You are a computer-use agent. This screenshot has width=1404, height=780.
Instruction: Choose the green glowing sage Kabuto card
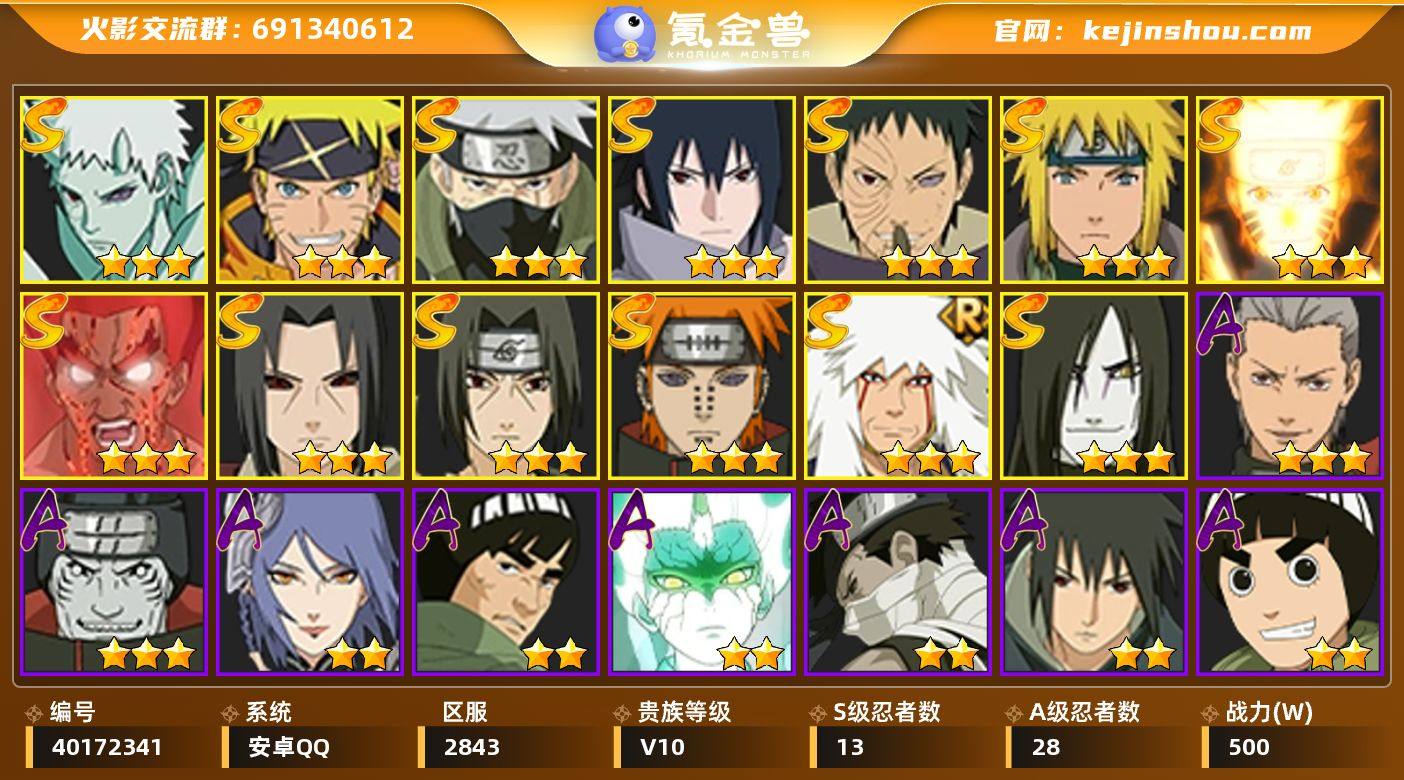(702, 582)
